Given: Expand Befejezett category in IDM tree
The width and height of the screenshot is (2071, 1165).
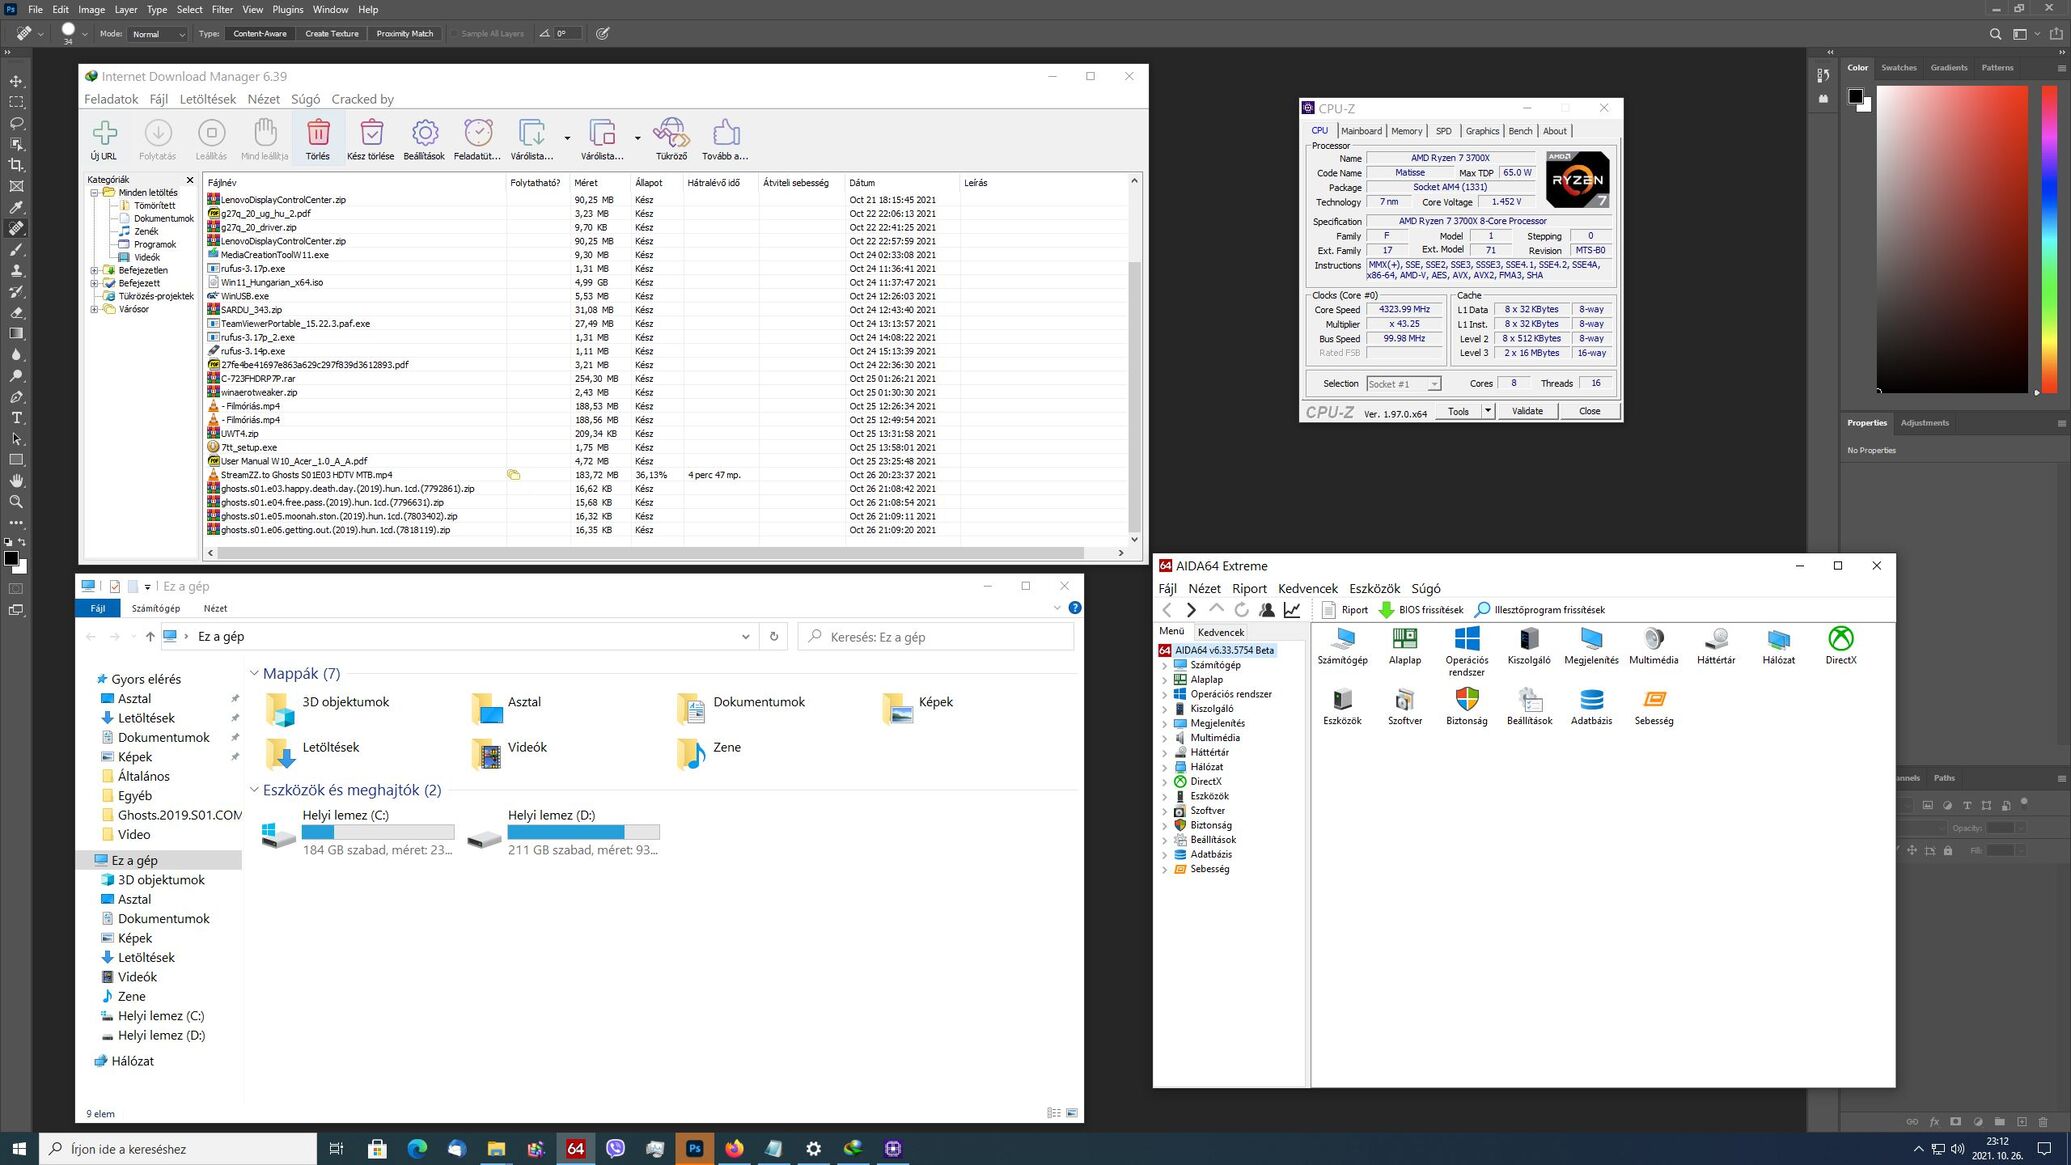Looking at the screenshot, I should click(x=95, y=283).
